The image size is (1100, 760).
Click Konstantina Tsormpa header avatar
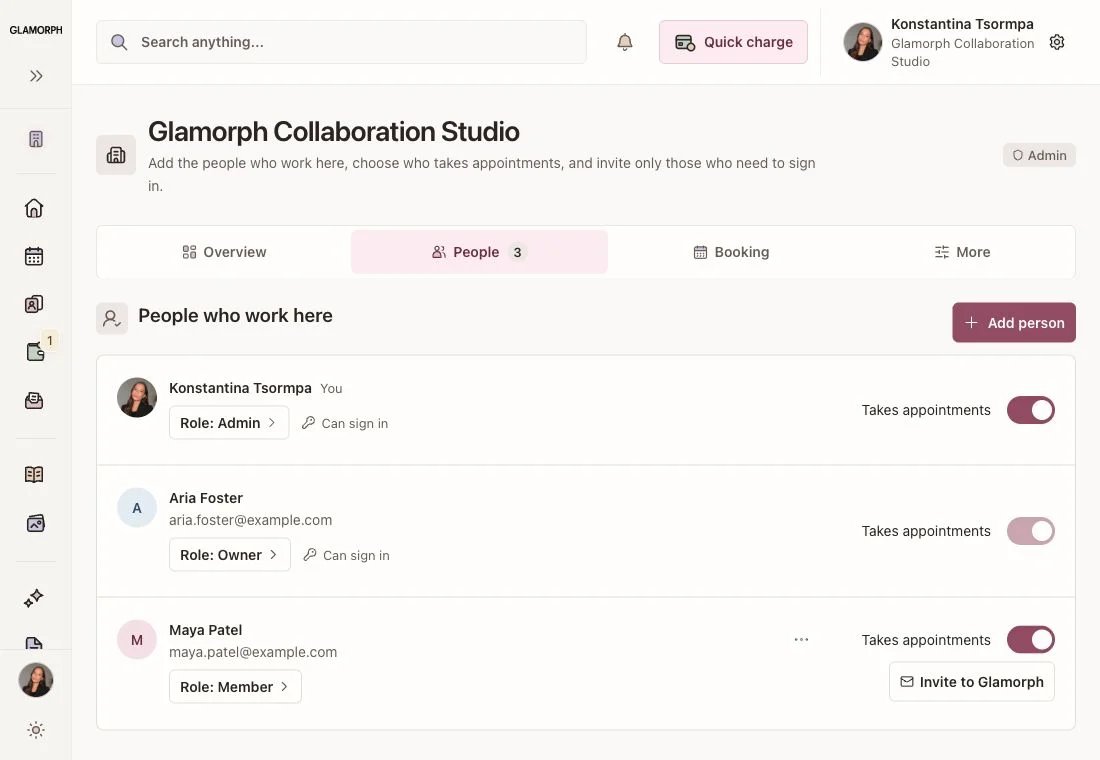[x=863, y=42]
